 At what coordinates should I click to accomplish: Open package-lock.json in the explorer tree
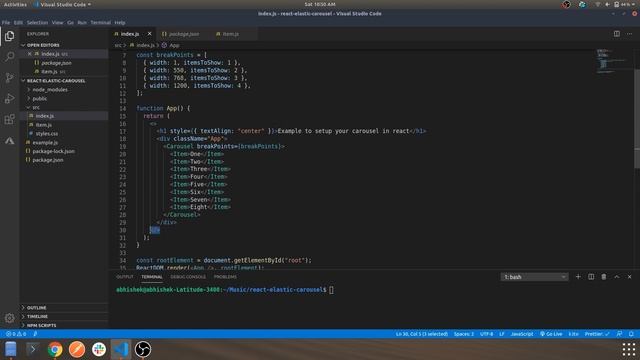(x=53, y=151)
